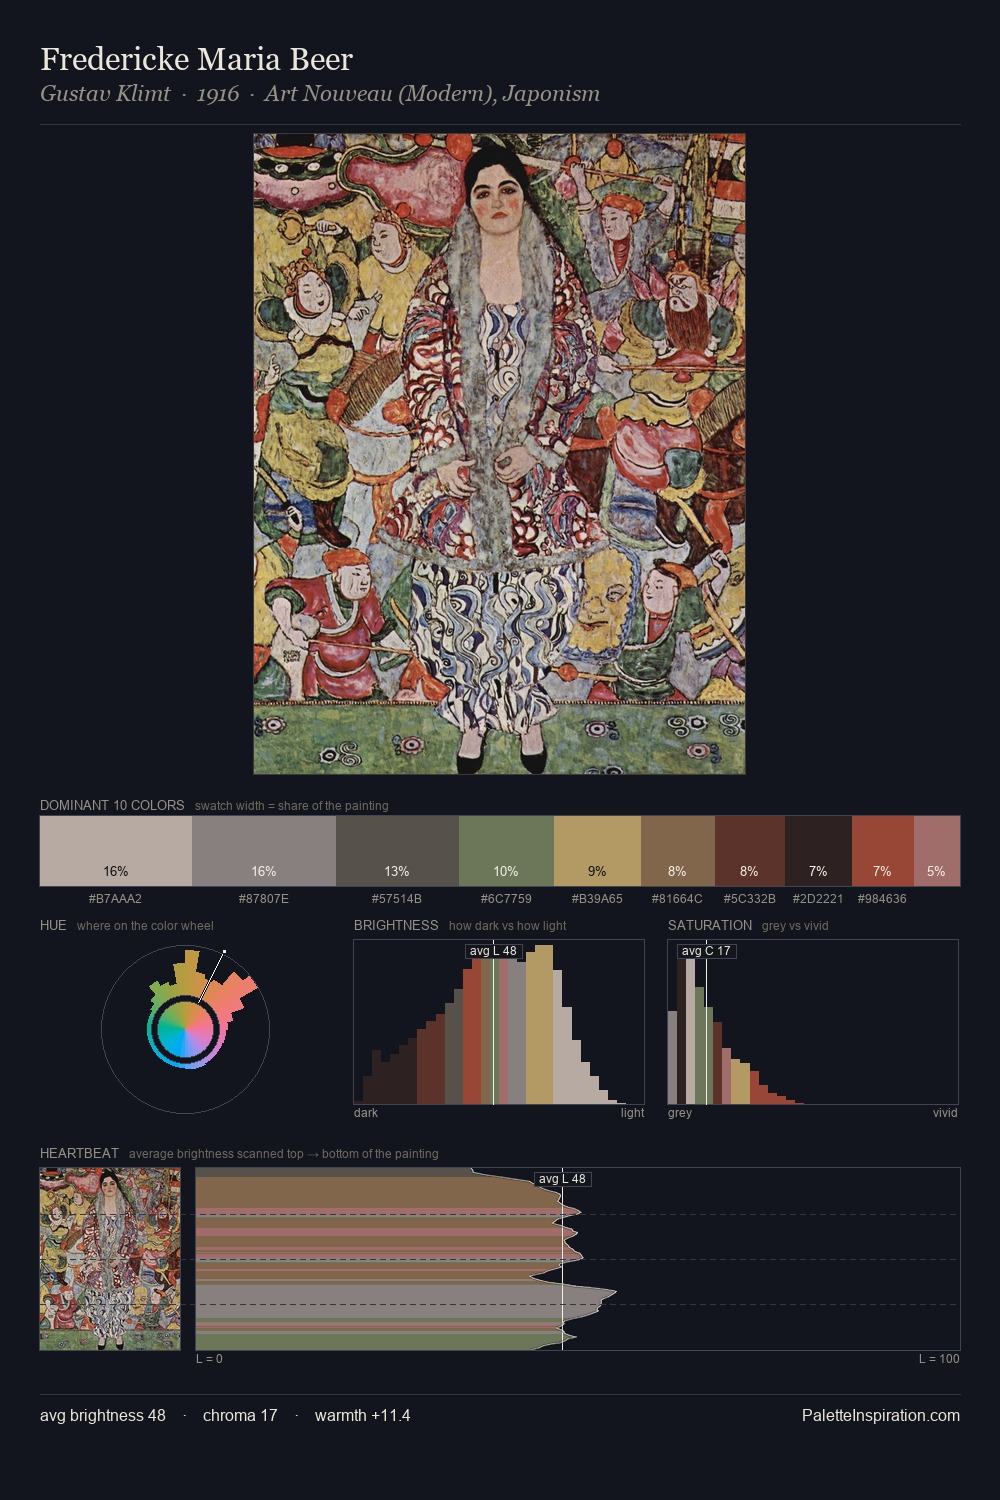Click the #57514B hex code label
The height and width of the screenshot is (1500, 1000).
pos(397,899)
